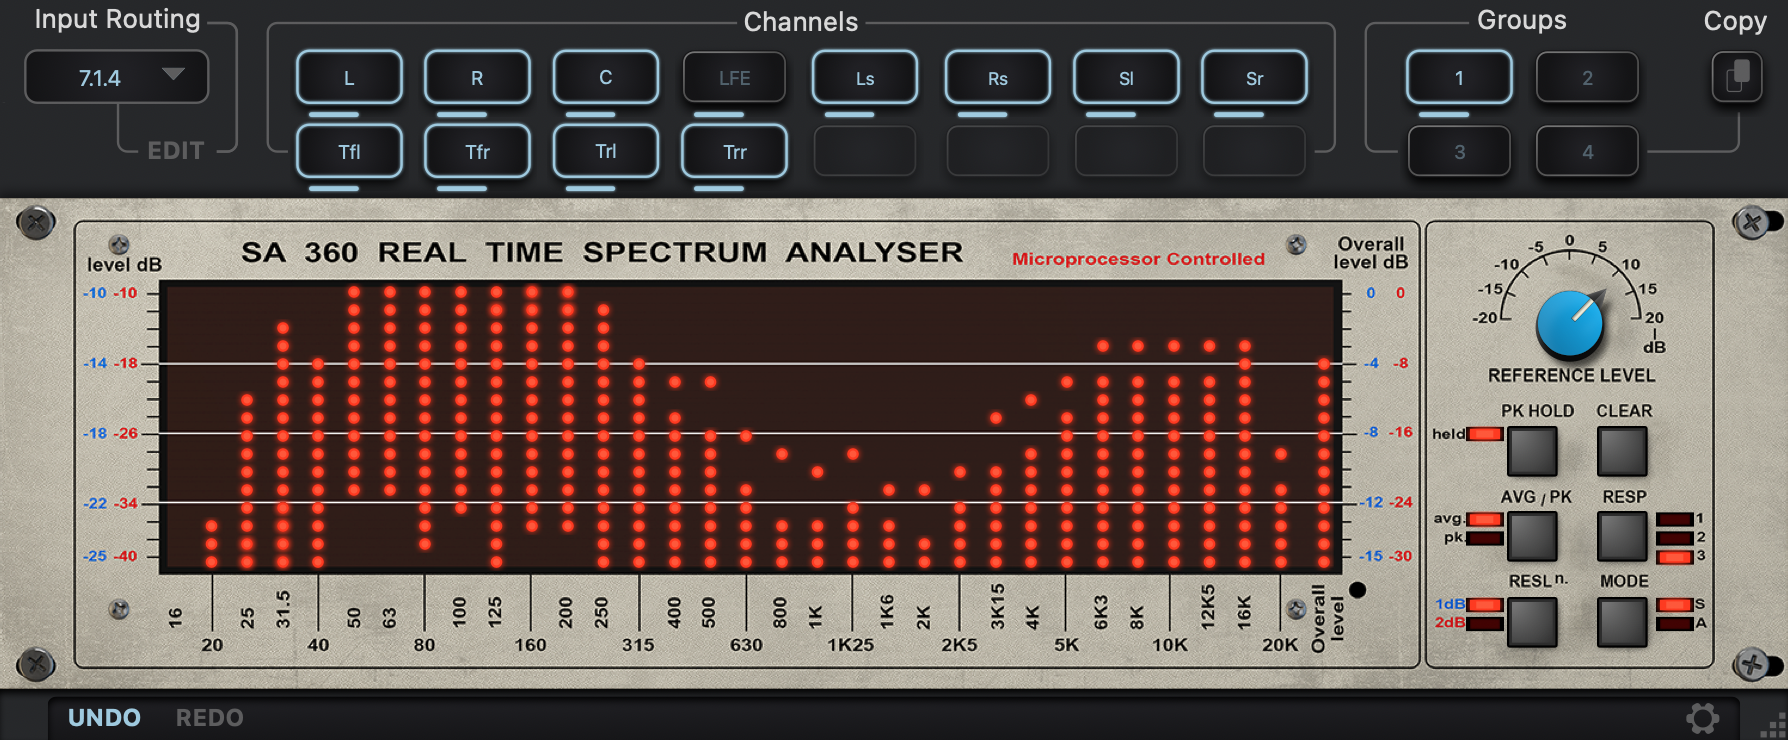1788x740 pixels.
Task: Select Group 2
Action: click(x=1587, y=78)
